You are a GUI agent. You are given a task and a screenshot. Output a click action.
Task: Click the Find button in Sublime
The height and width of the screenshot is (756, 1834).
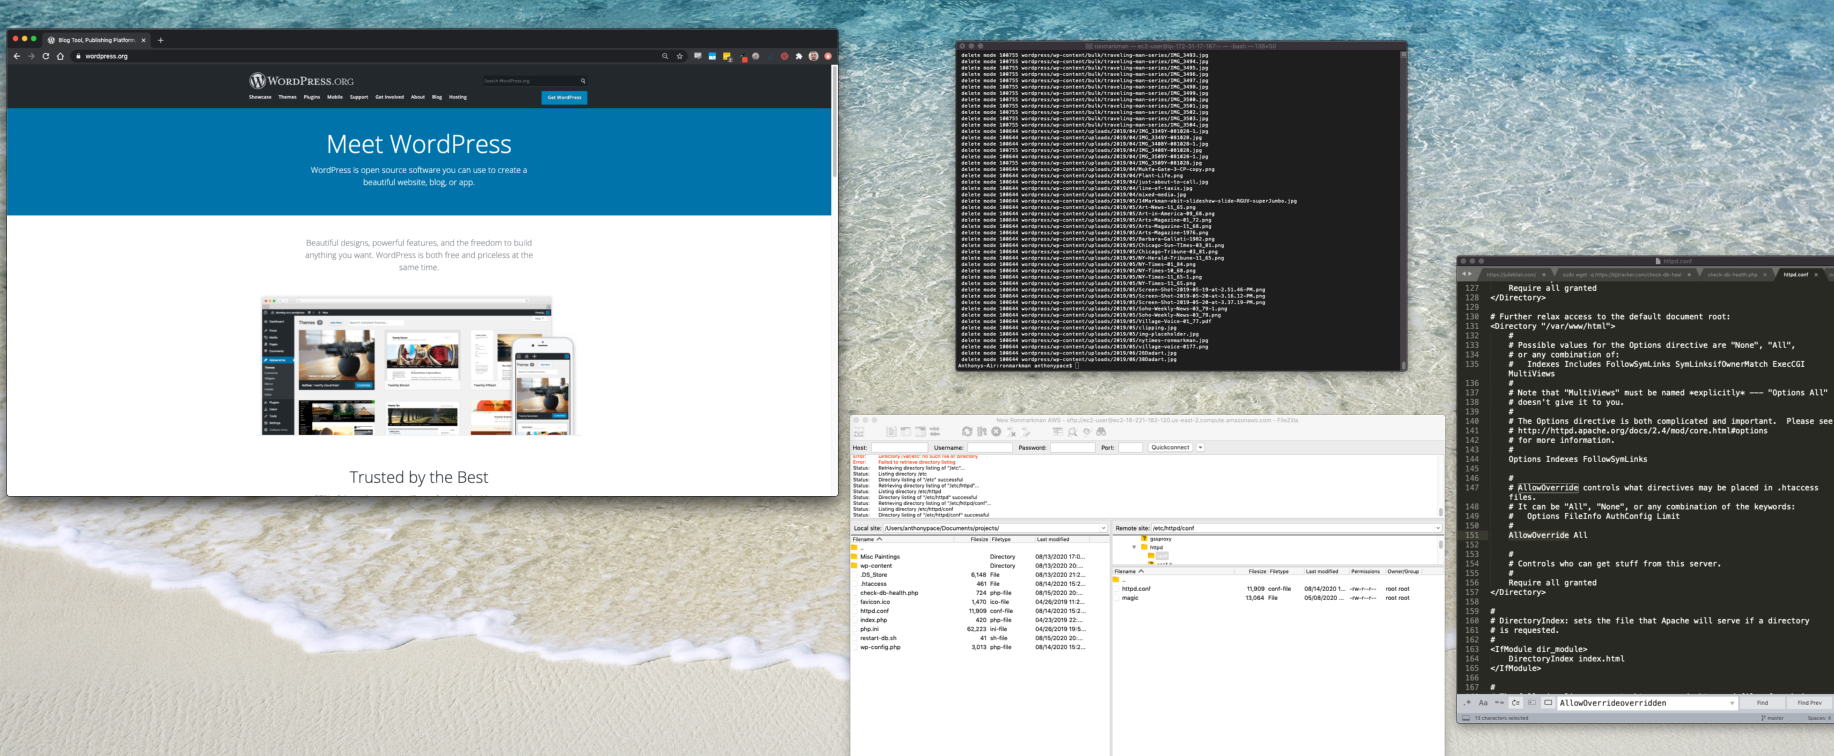click(x=1763, y=703)
